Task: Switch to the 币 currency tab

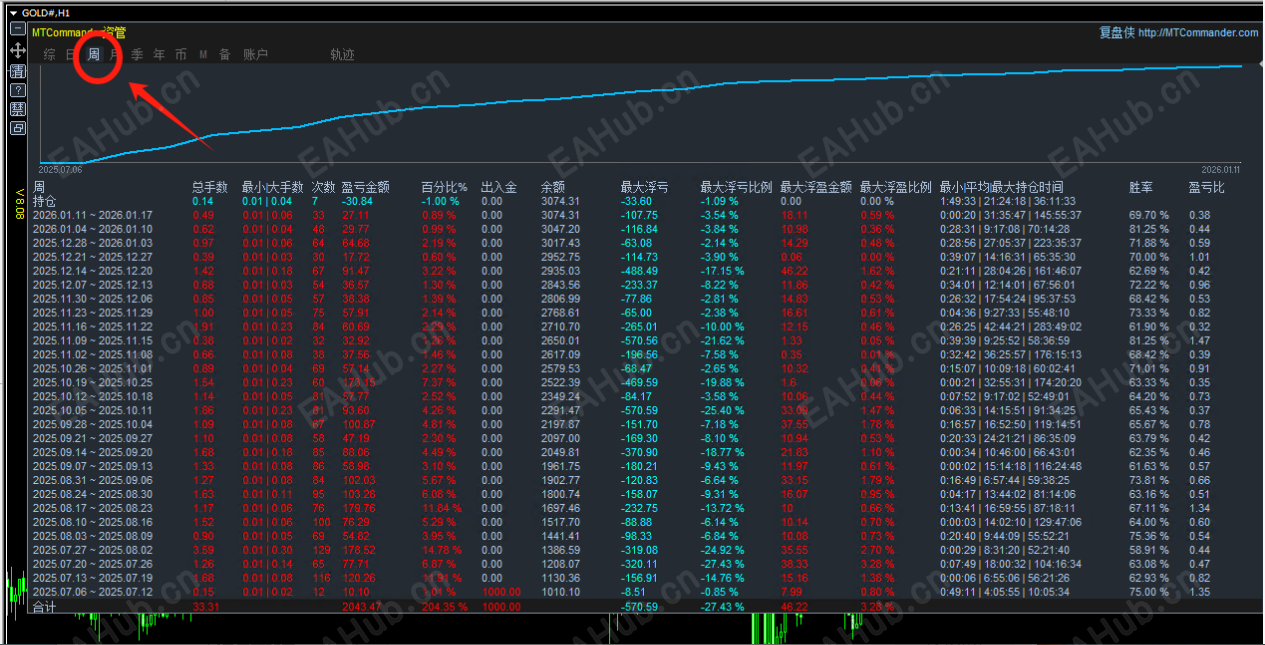Action: tap(181, 54)
